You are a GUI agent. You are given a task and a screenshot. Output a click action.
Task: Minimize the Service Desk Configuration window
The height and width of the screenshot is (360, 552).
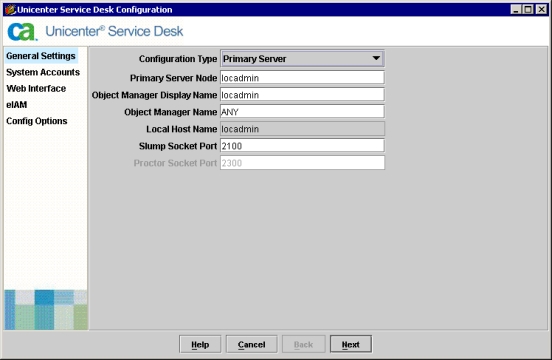click(516, 10)
